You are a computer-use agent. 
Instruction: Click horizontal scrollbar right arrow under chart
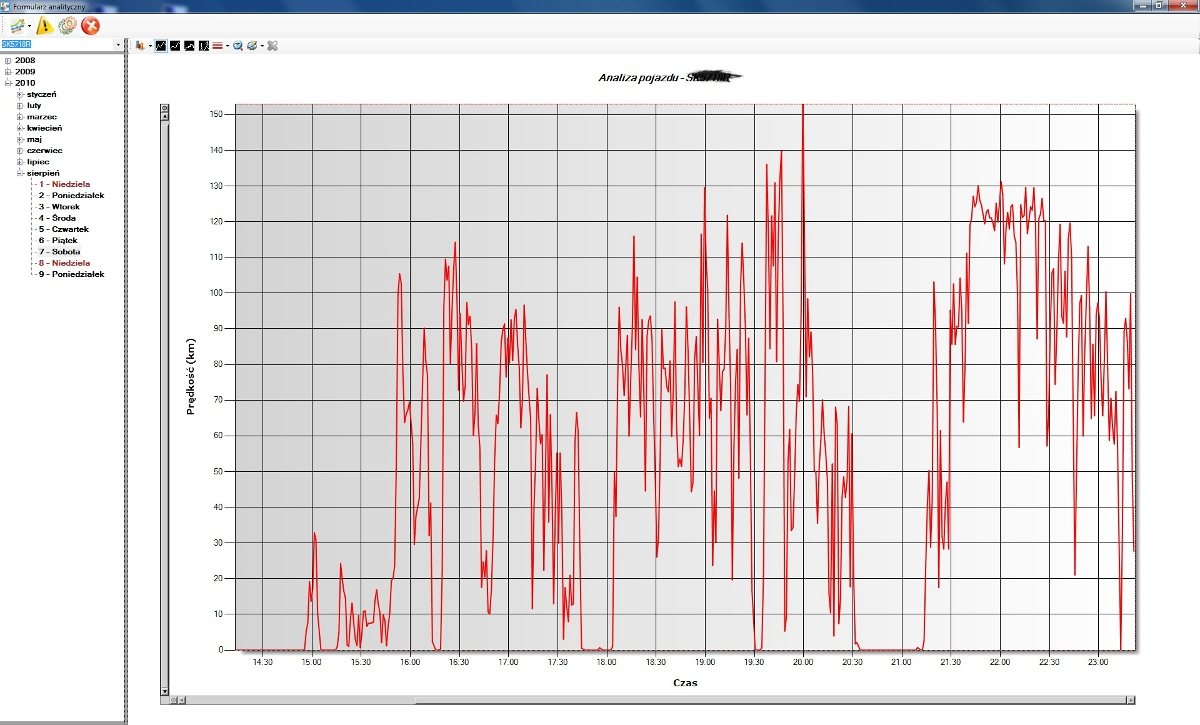(x=1132, y=699)
